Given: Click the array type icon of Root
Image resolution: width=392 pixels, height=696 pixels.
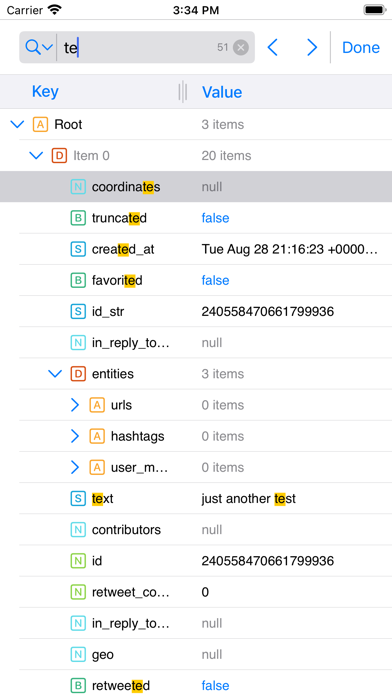Looking at the screenshot, I should tap(40, 124).
